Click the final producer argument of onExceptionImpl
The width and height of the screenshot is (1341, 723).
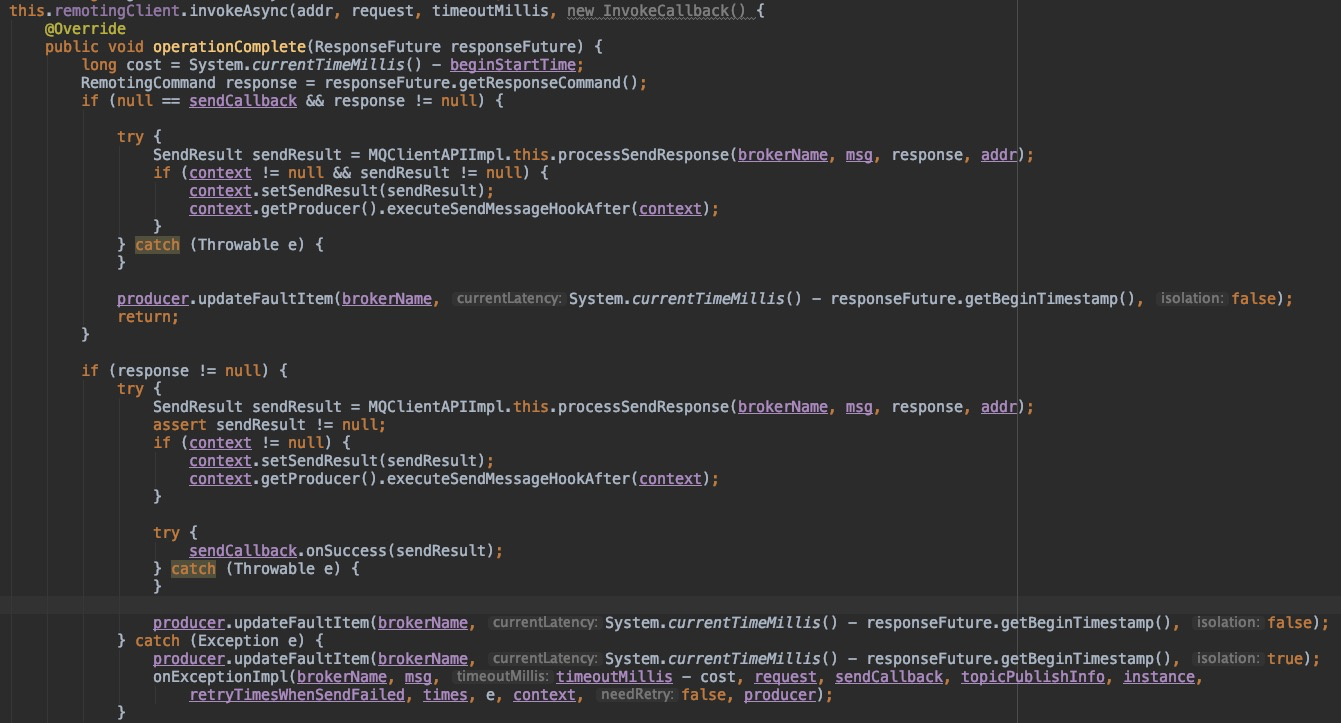click(x=779, y=695)
